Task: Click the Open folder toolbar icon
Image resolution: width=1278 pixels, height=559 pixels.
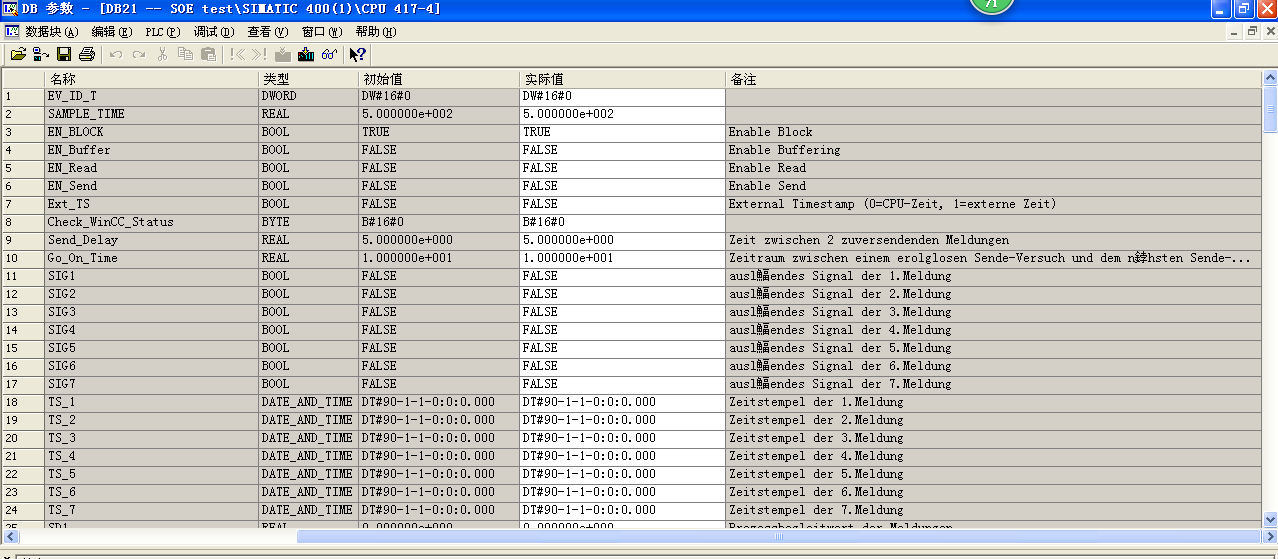Action: coord(17,54)
